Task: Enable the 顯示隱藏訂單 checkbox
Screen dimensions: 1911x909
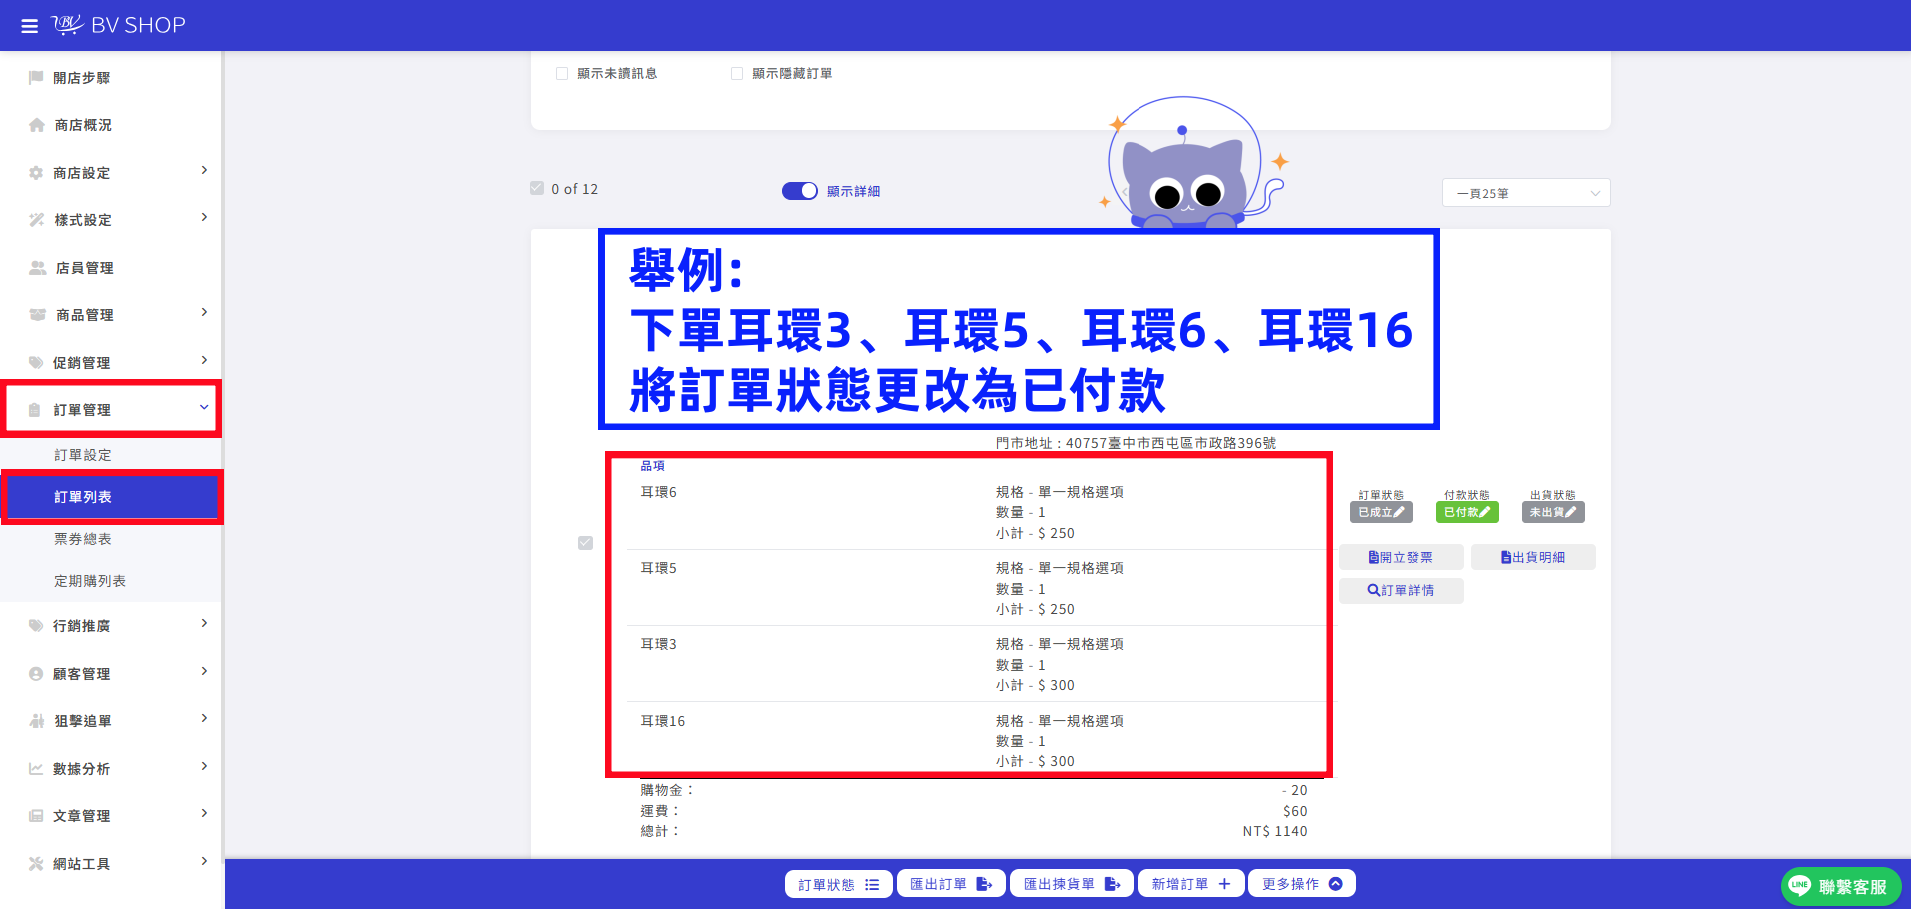Action: (737, 73)
